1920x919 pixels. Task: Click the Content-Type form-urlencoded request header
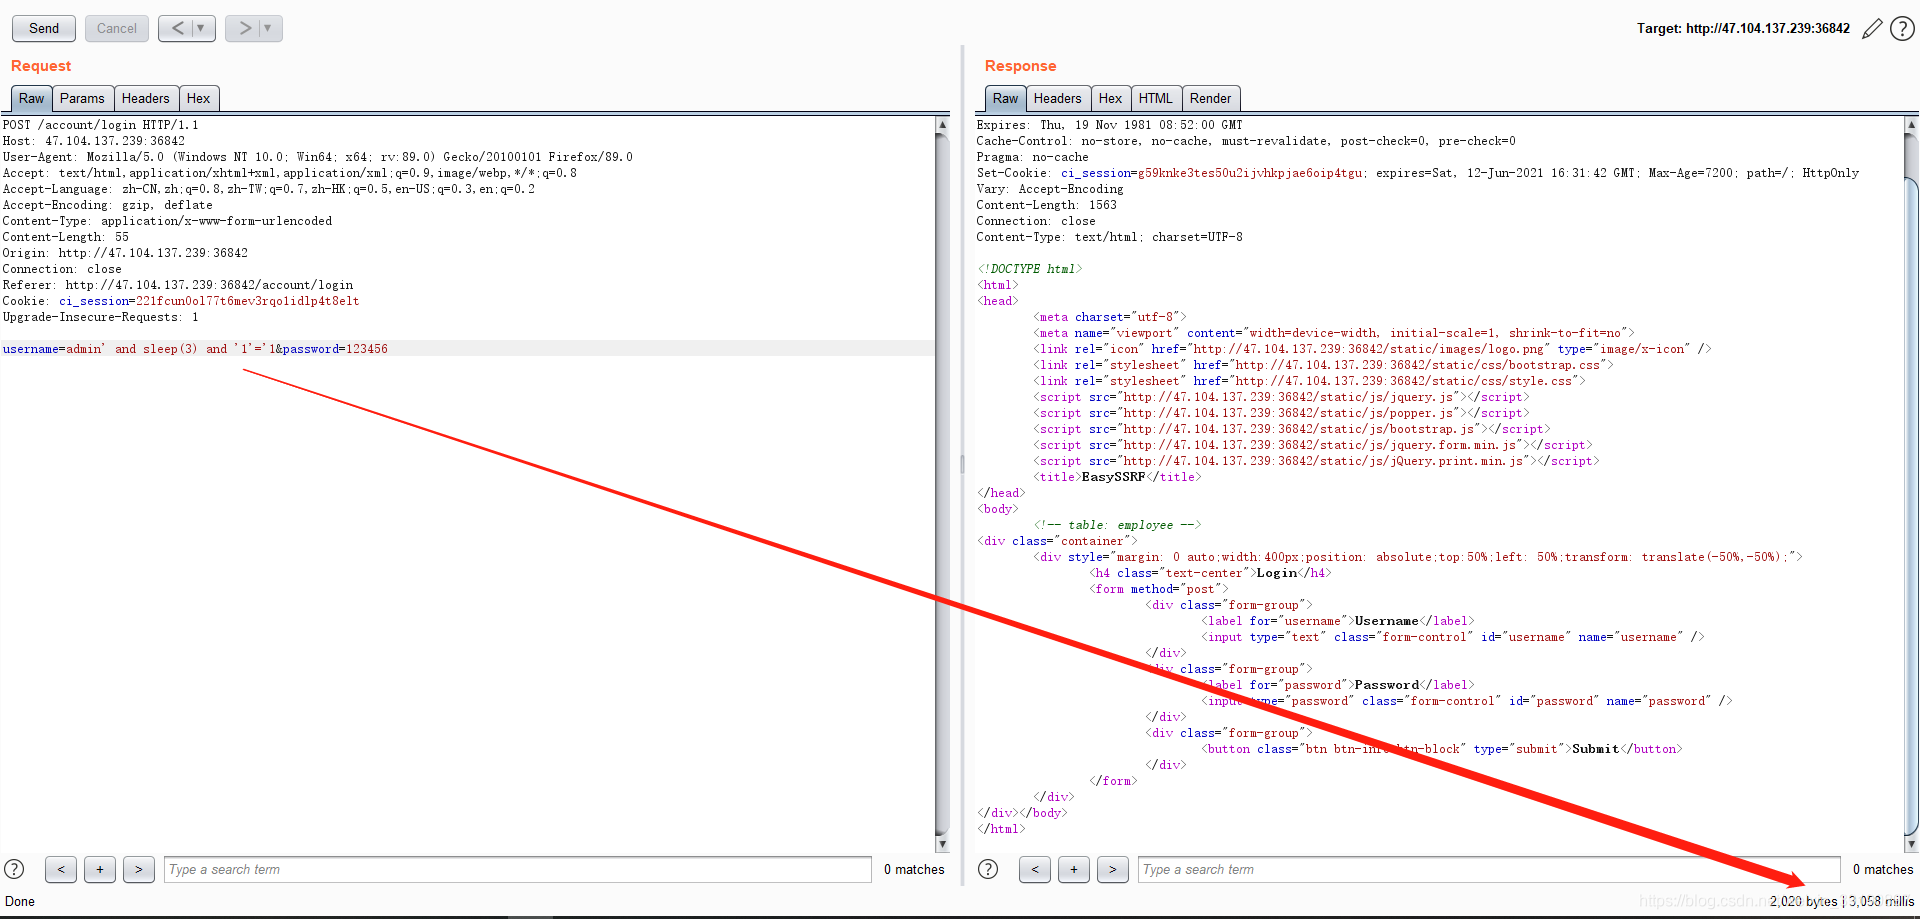point(167,221)
